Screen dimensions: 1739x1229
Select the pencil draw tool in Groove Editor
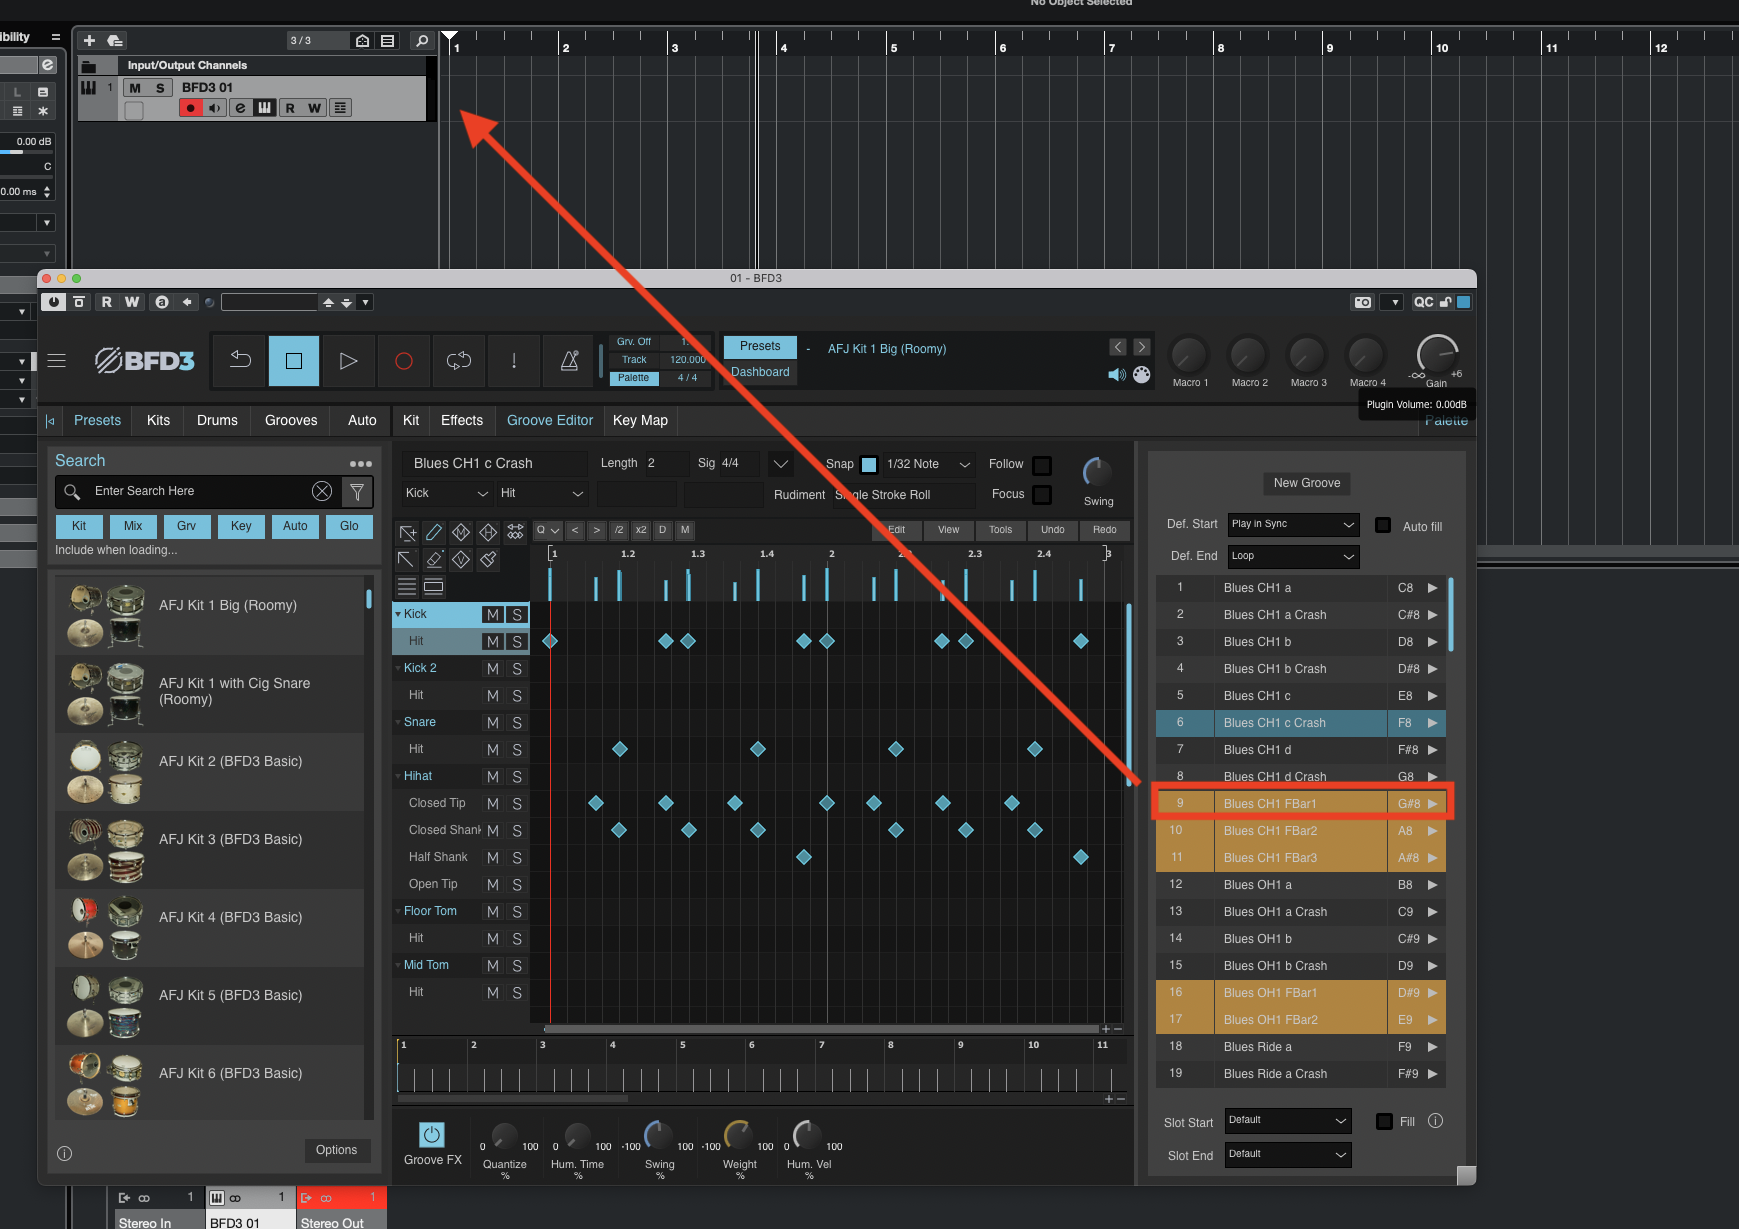pos(434,532)
